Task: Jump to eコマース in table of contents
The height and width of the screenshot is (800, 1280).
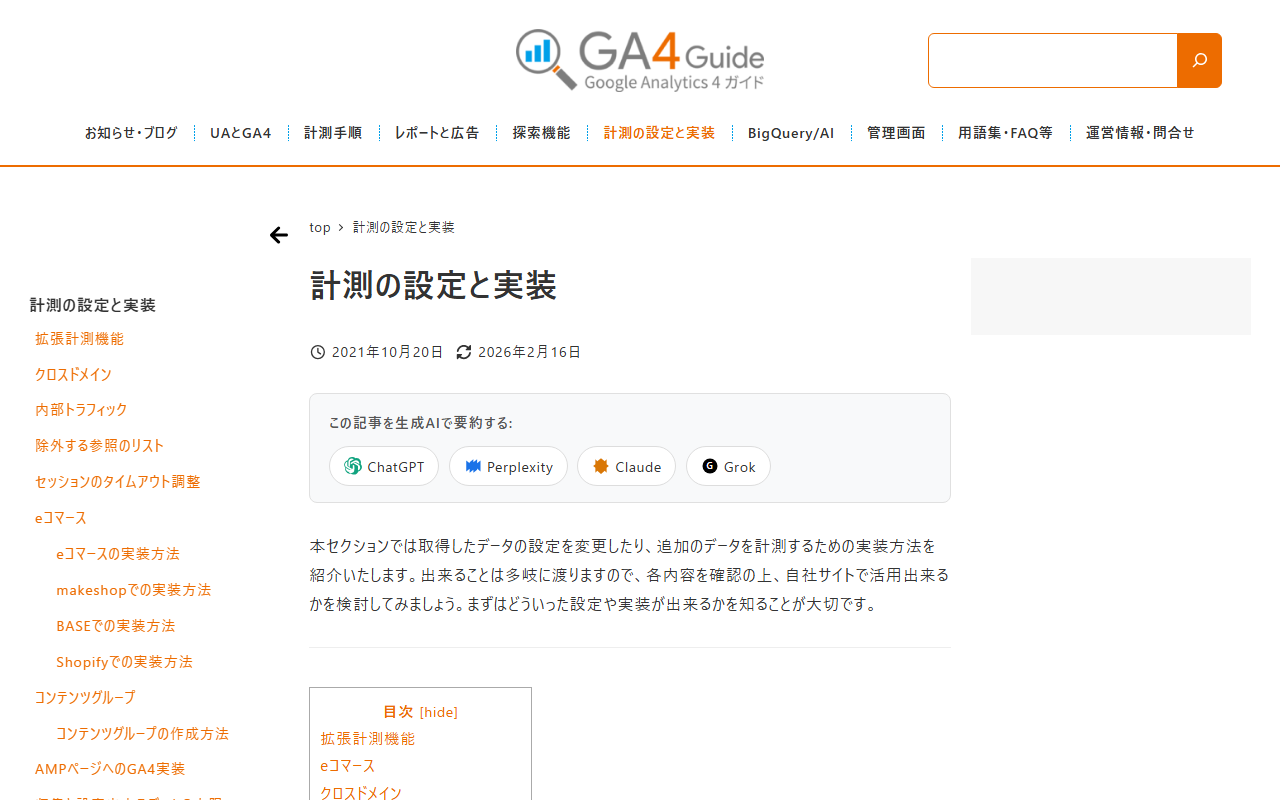Action: 348,766
